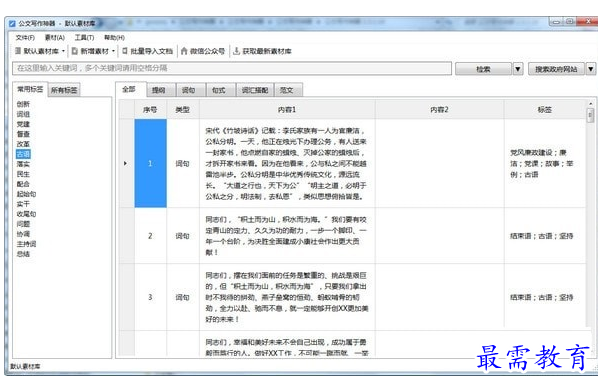Viewport: 598px width, 389px height.
Task: Choose the 协调 tag in the list
Action: (23, 234)
